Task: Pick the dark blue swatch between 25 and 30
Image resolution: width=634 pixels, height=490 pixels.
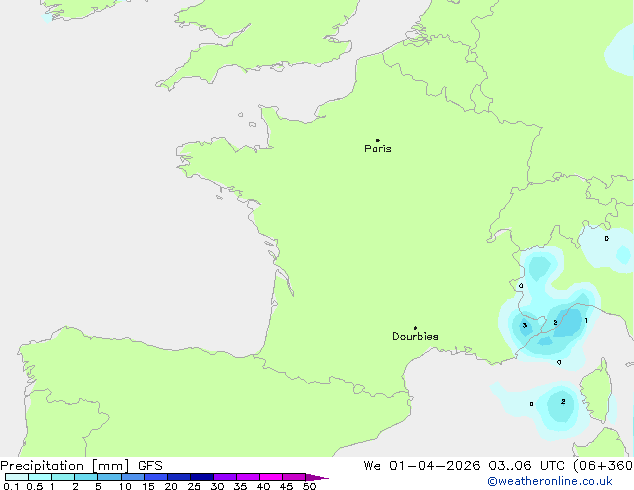Action: (x=202, y=477)
